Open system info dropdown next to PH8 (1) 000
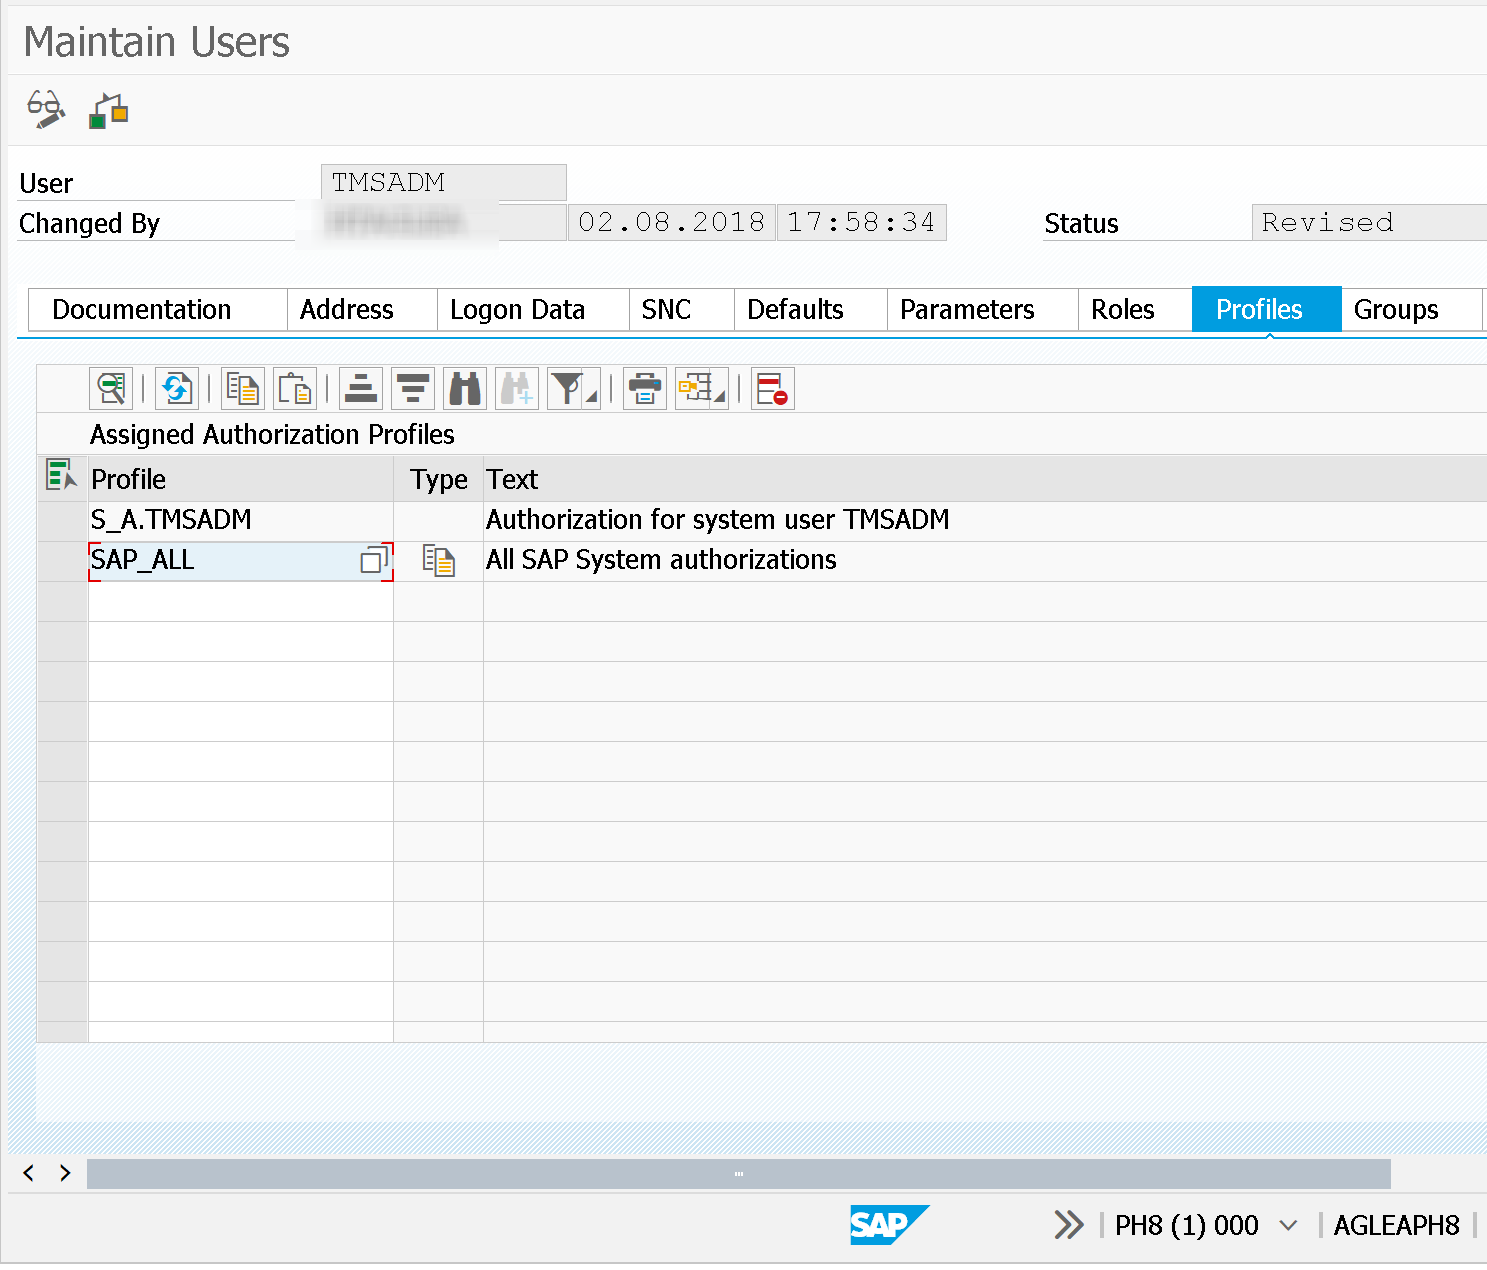The height and width of the screenshot is (1270, 1487). [x=1288, y=1225]
